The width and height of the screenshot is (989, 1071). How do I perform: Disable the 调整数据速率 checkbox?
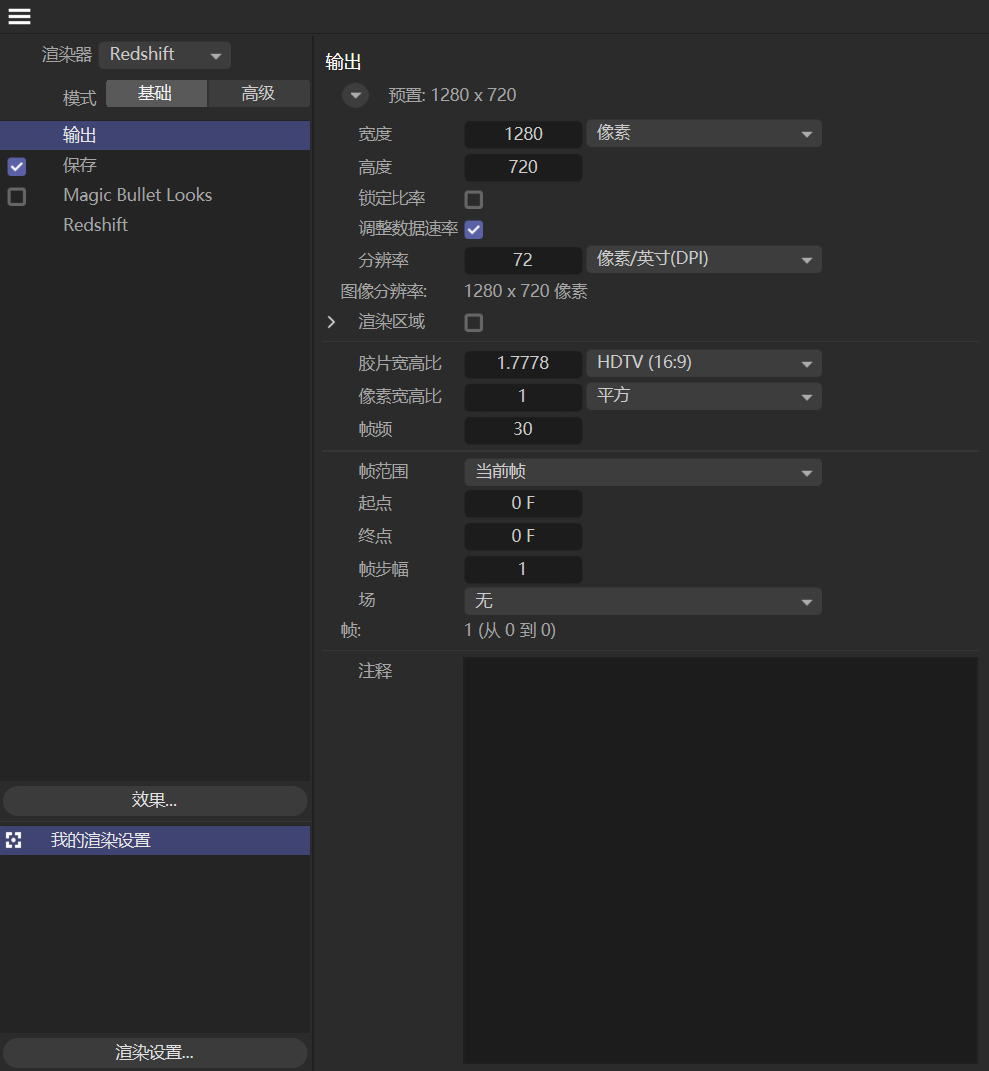473,229
